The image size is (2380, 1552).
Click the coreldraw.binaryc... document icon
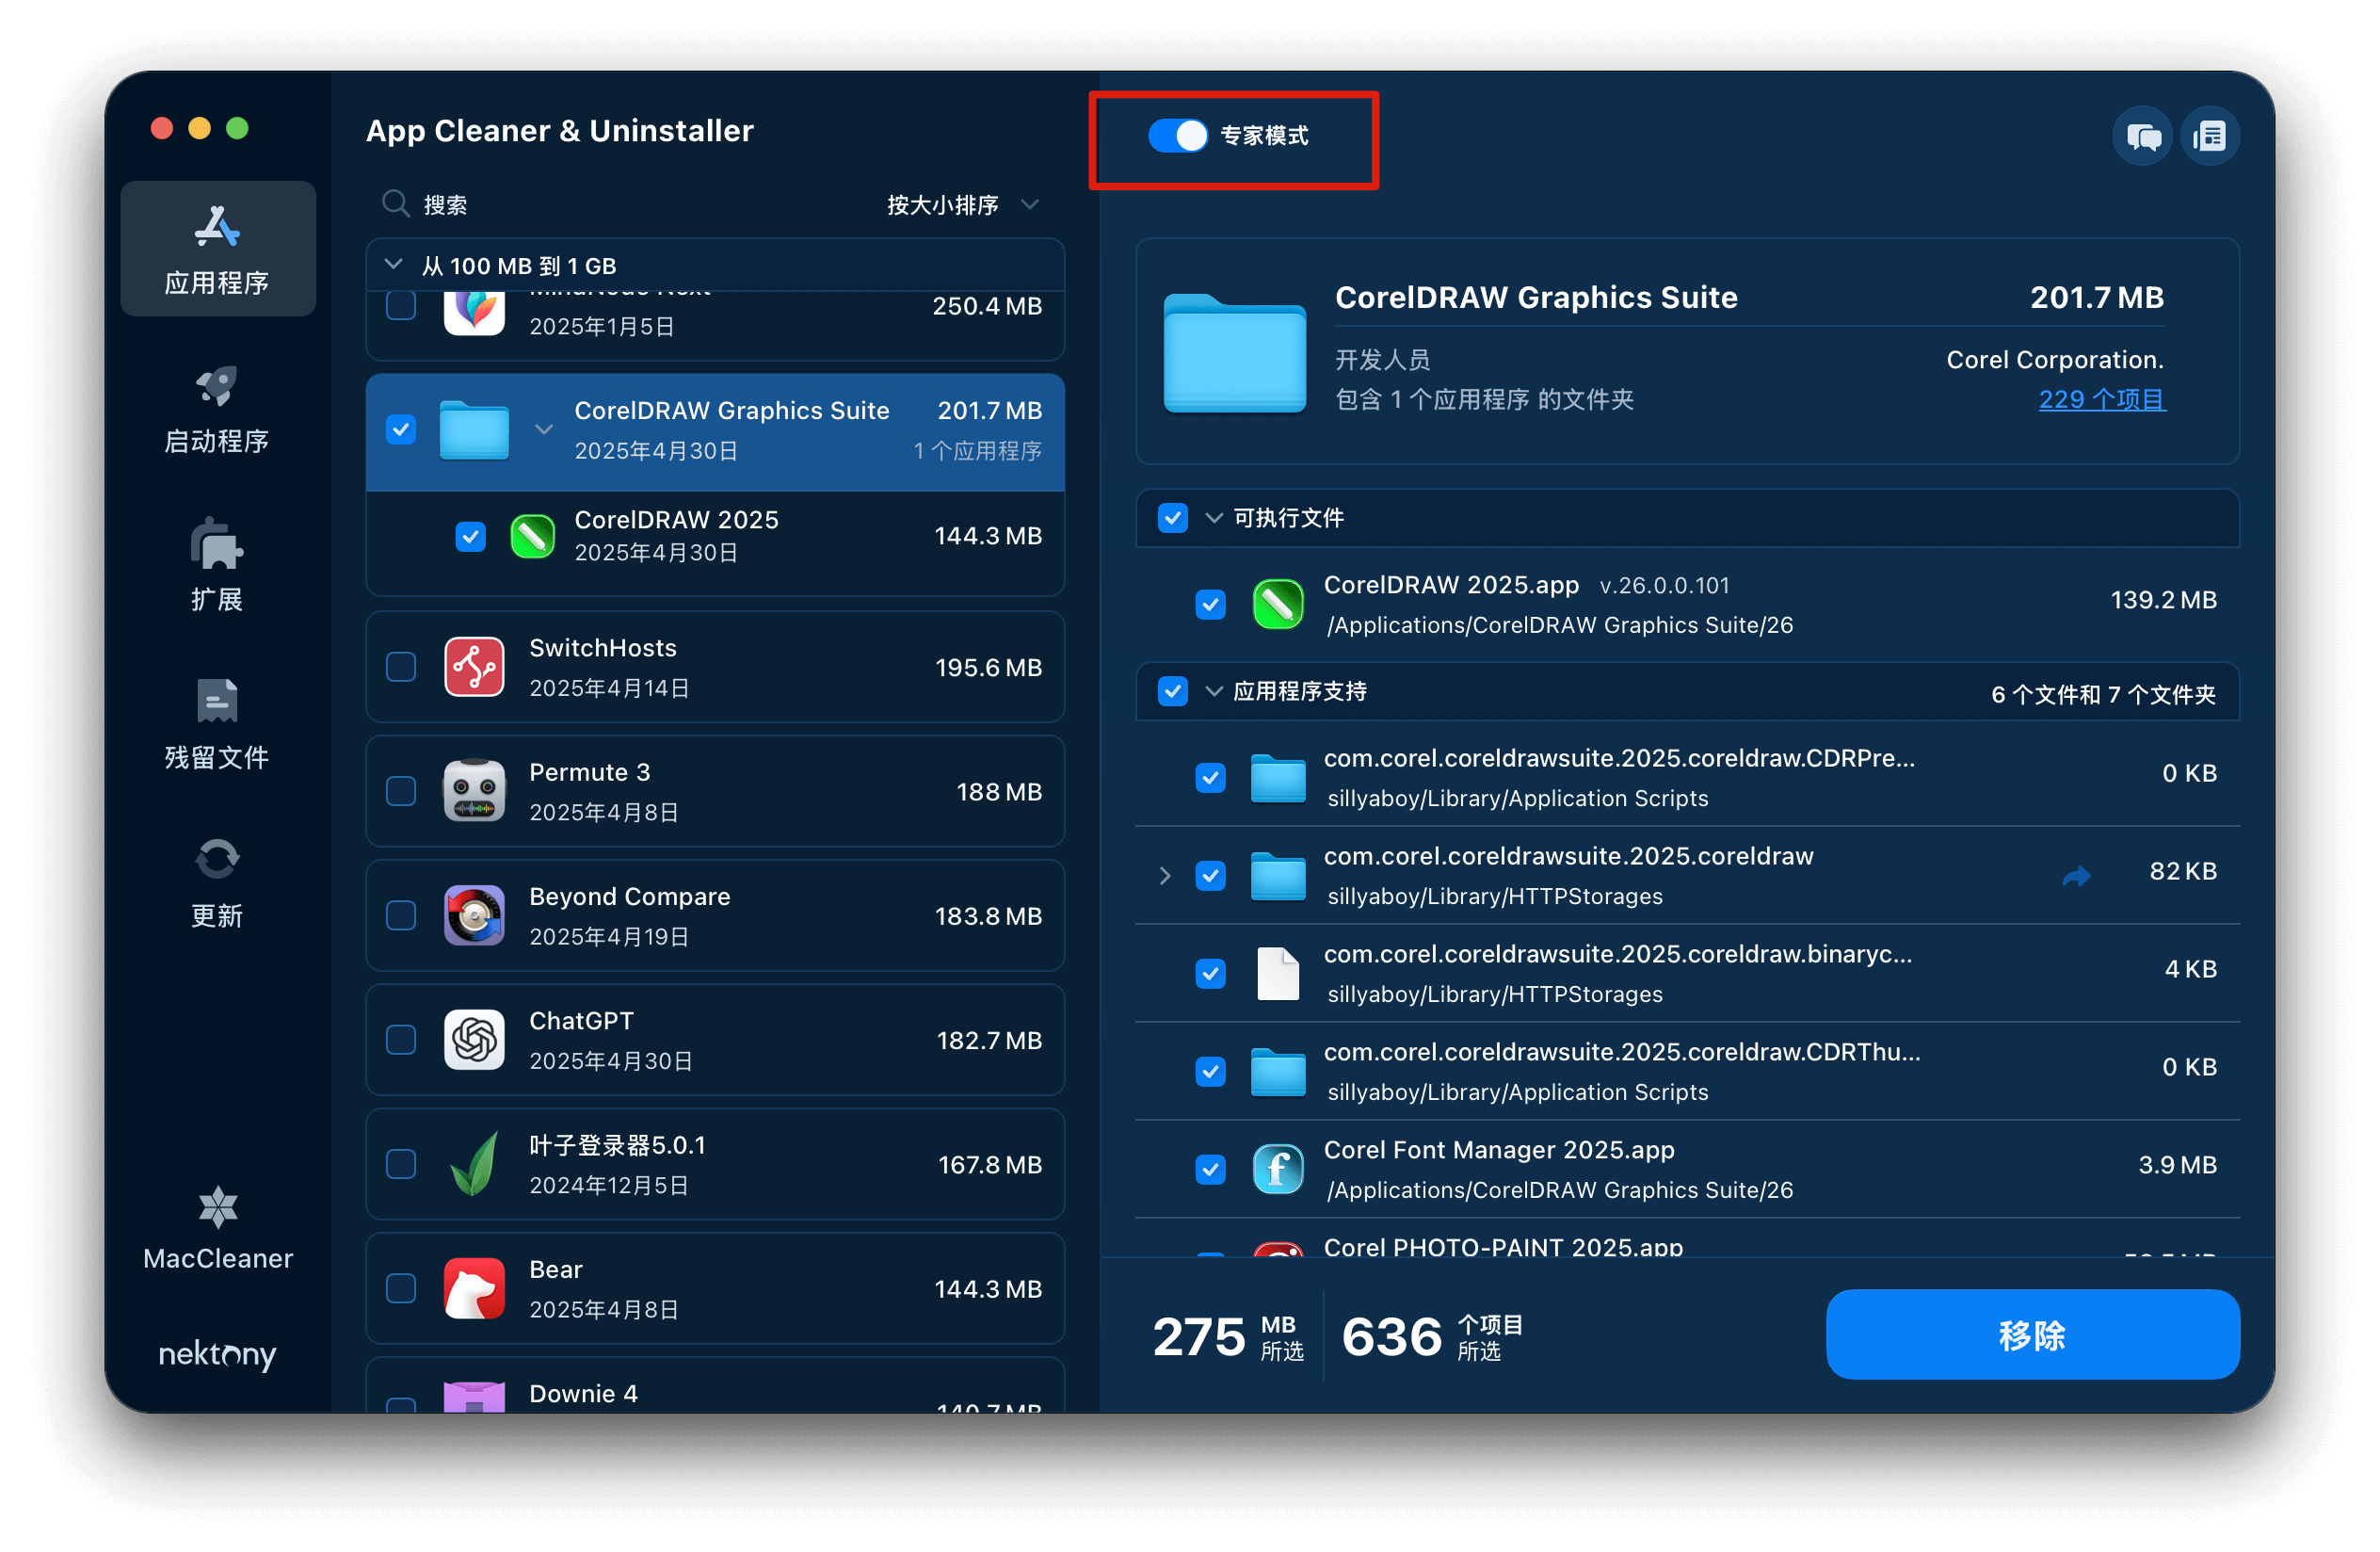(x=1277, y=973)
